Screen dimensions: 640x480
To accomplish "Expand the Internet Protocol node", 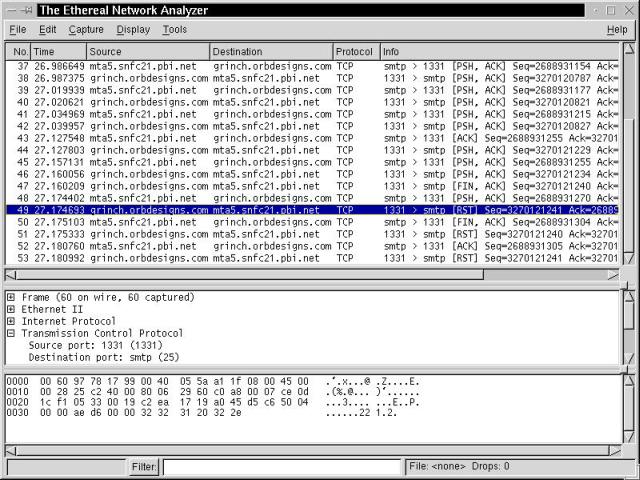I will [x=11, y=322].
